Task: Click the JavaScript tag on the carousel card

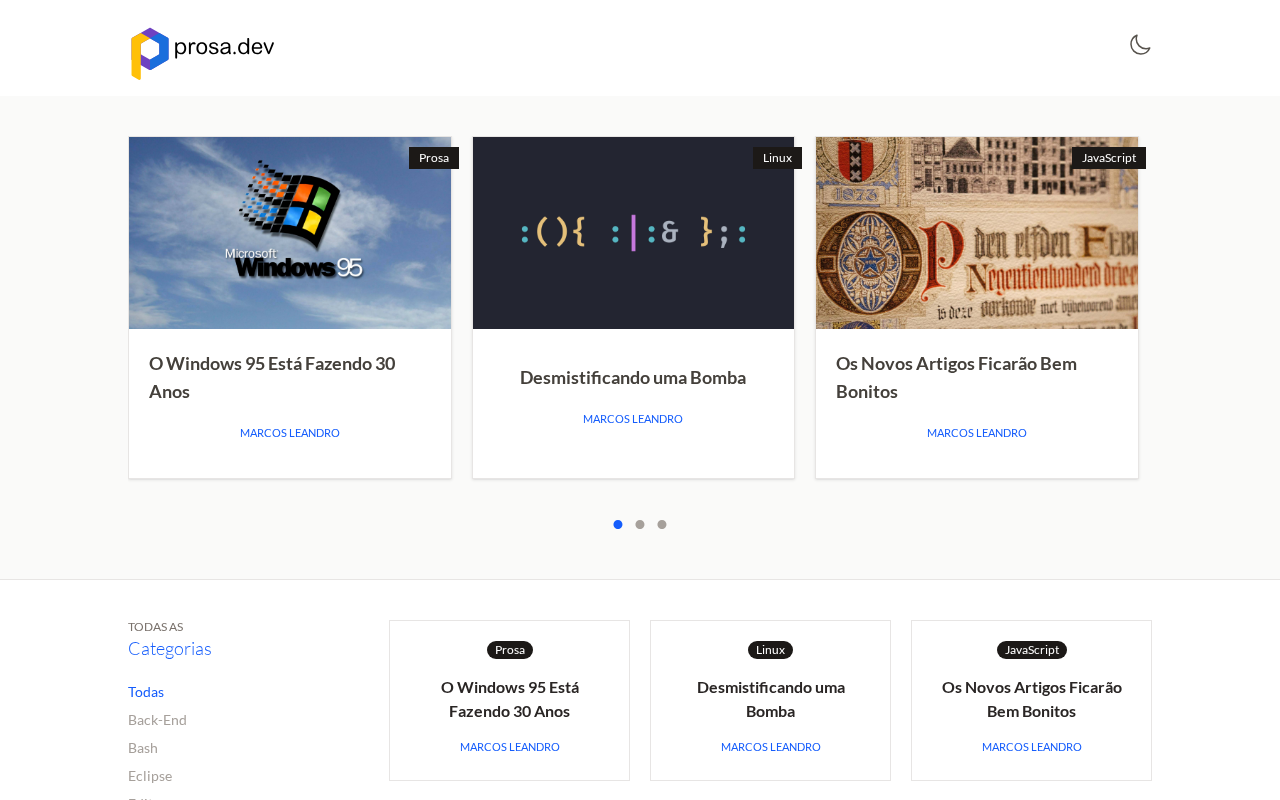Action: pyautogui.click(x=1109, y=158)
